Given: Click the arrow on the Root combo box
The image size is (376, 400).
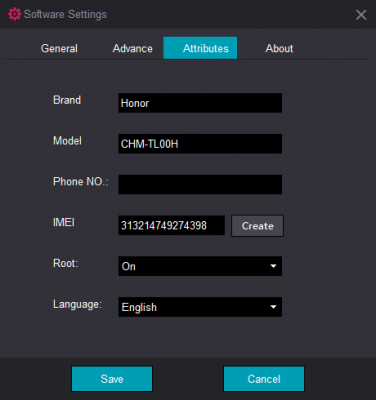Looking at the screenshot, I should (273, 266).
